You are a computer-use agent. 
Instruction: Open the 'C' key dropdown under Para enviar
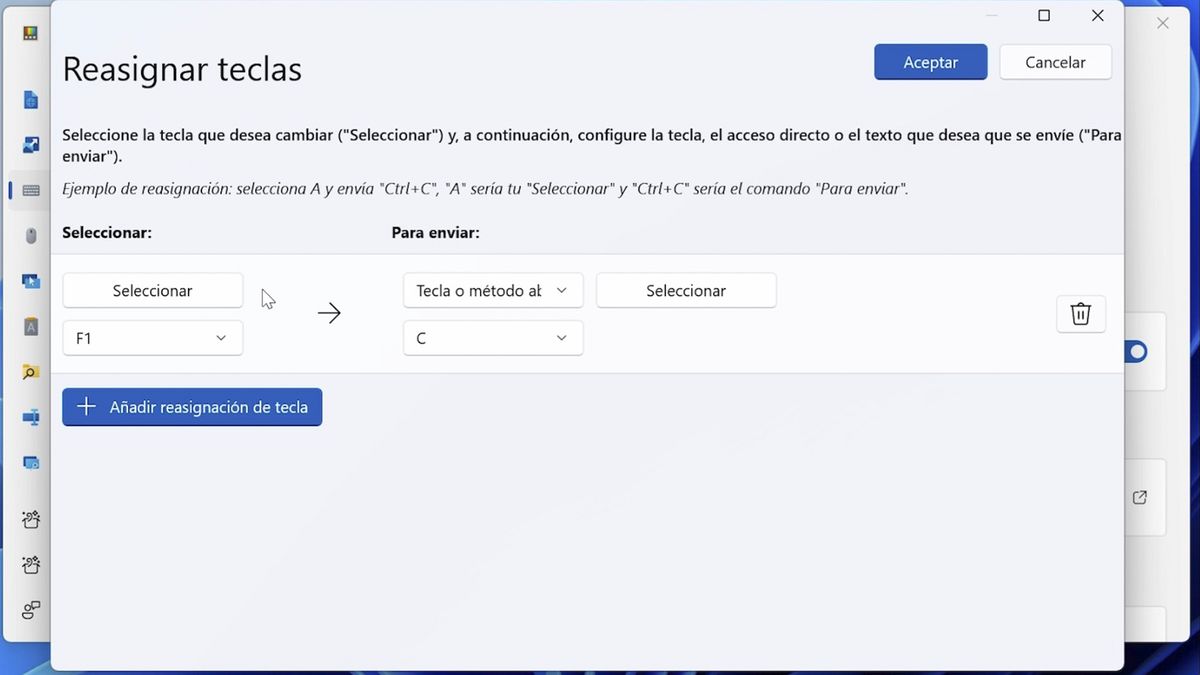(492, 338)
